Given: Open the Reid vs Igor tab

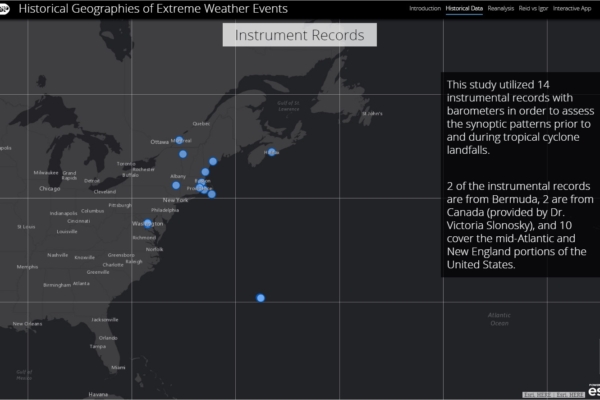Looking at the screenshot, I should click(x=533, y=8).
